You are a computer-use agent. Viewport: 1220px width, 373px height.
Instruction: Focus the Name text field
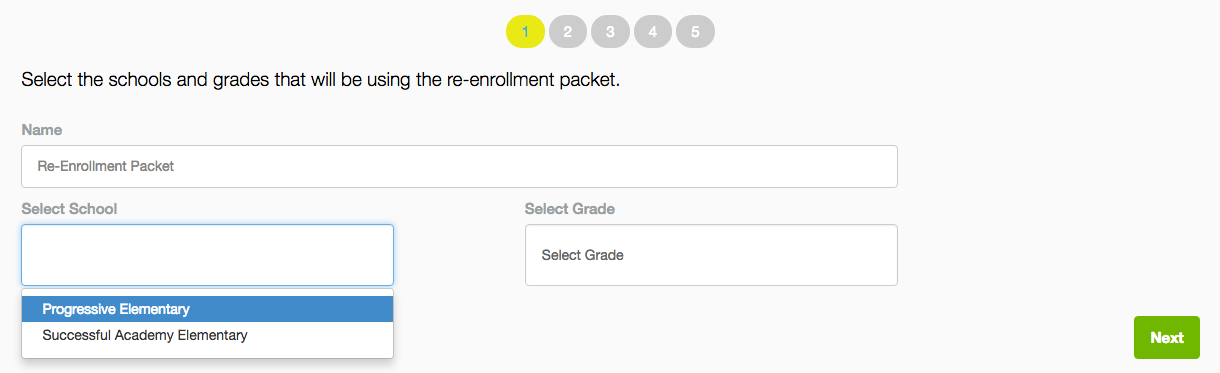click(x=459, y=166)
